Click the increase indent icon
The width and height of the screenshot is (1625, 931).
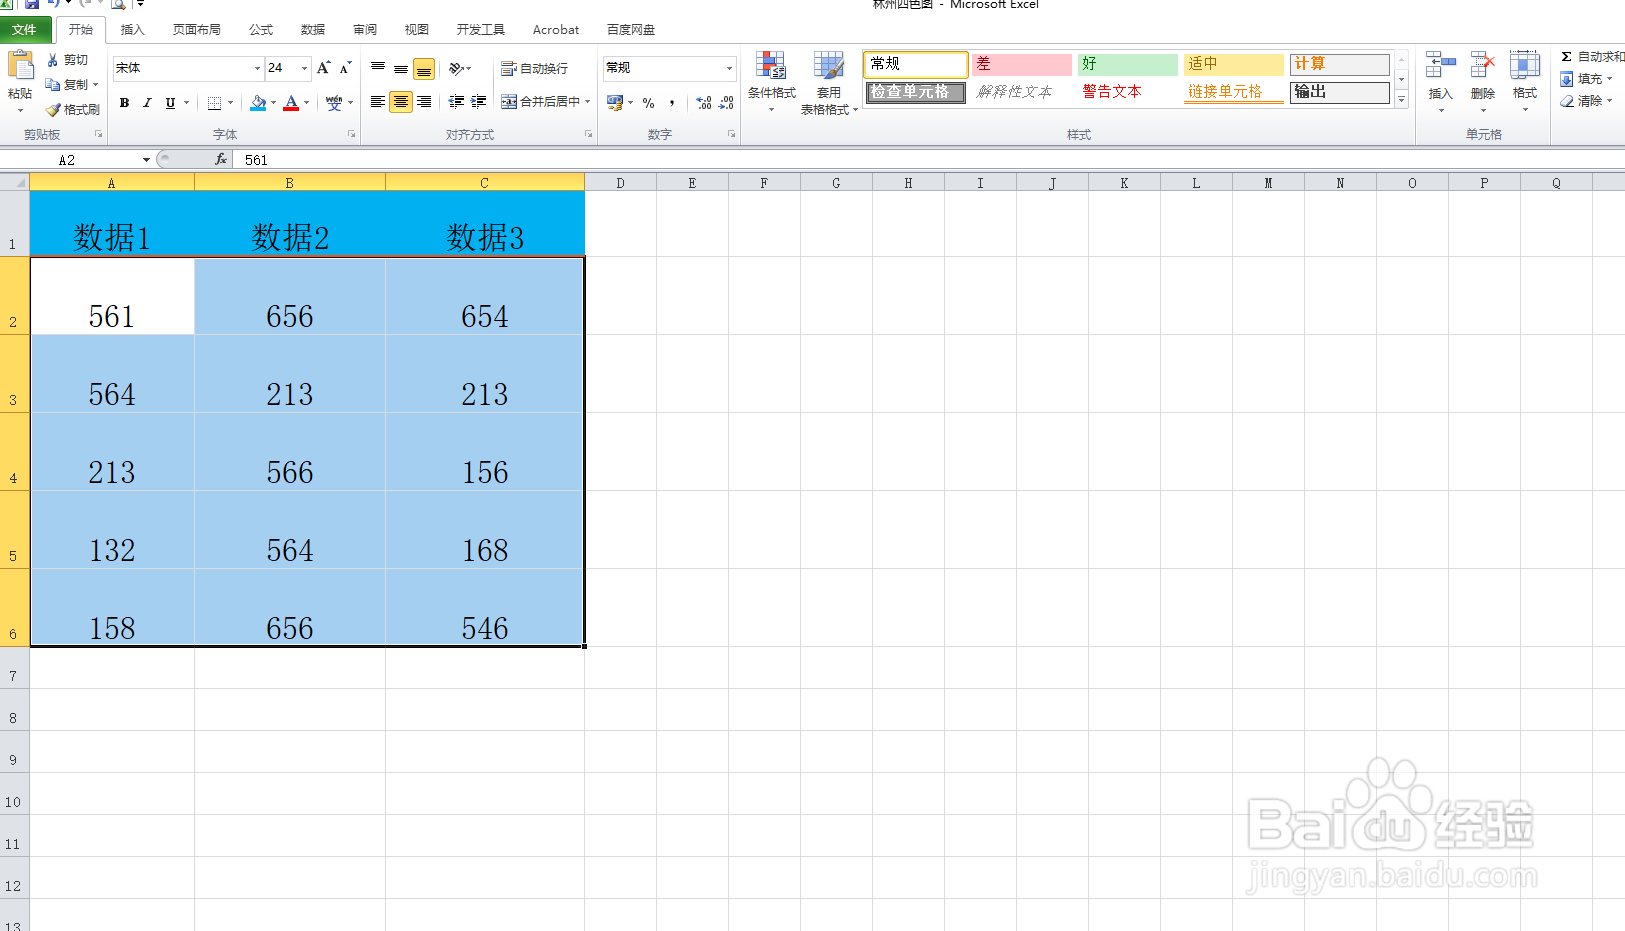479,102
